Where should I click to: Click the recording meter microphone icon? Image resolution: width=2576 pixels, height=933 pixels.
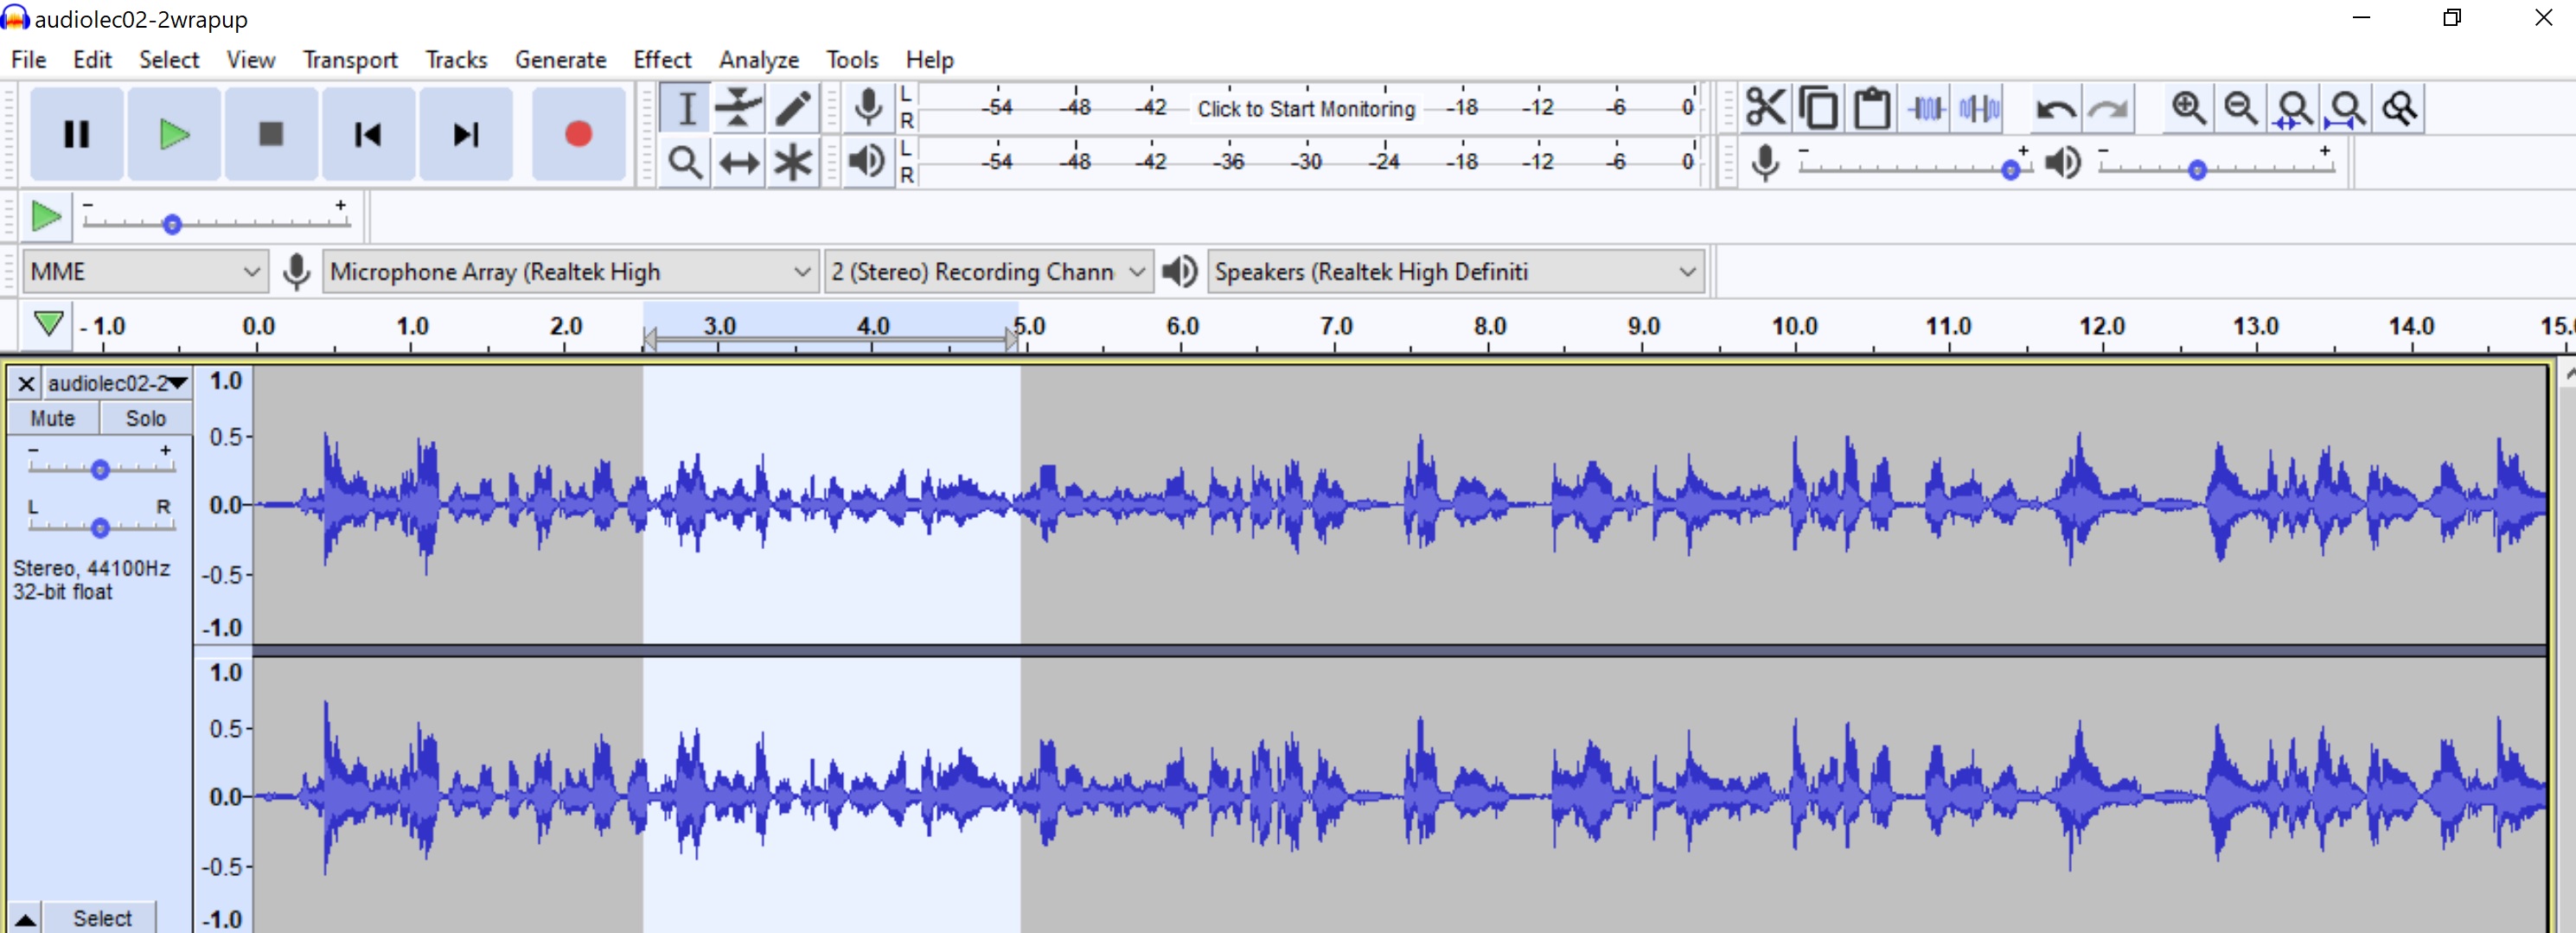pos(868,108)
